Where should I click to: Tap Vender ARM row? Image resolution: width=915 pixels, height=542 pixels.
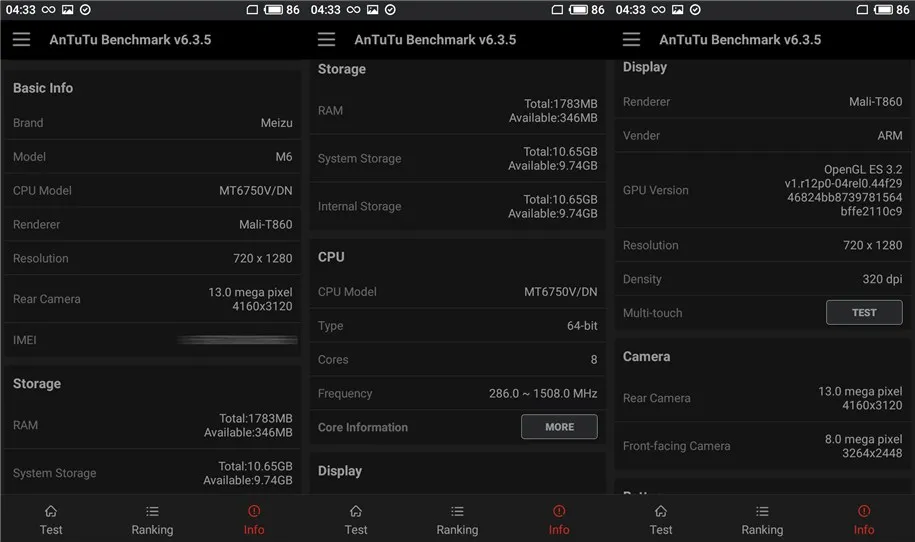(x=762, y=135)
